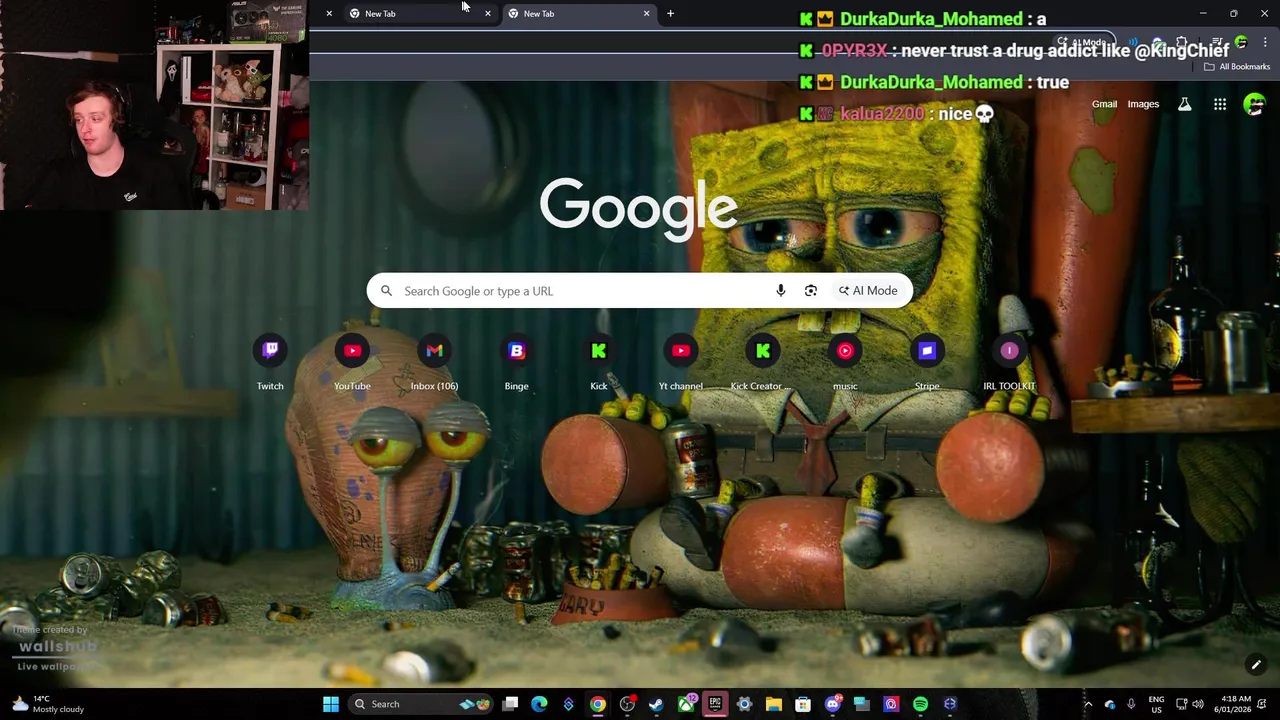Show hidden system tray icons
Screen dimensions: 1280x720
coord(1088,704)
